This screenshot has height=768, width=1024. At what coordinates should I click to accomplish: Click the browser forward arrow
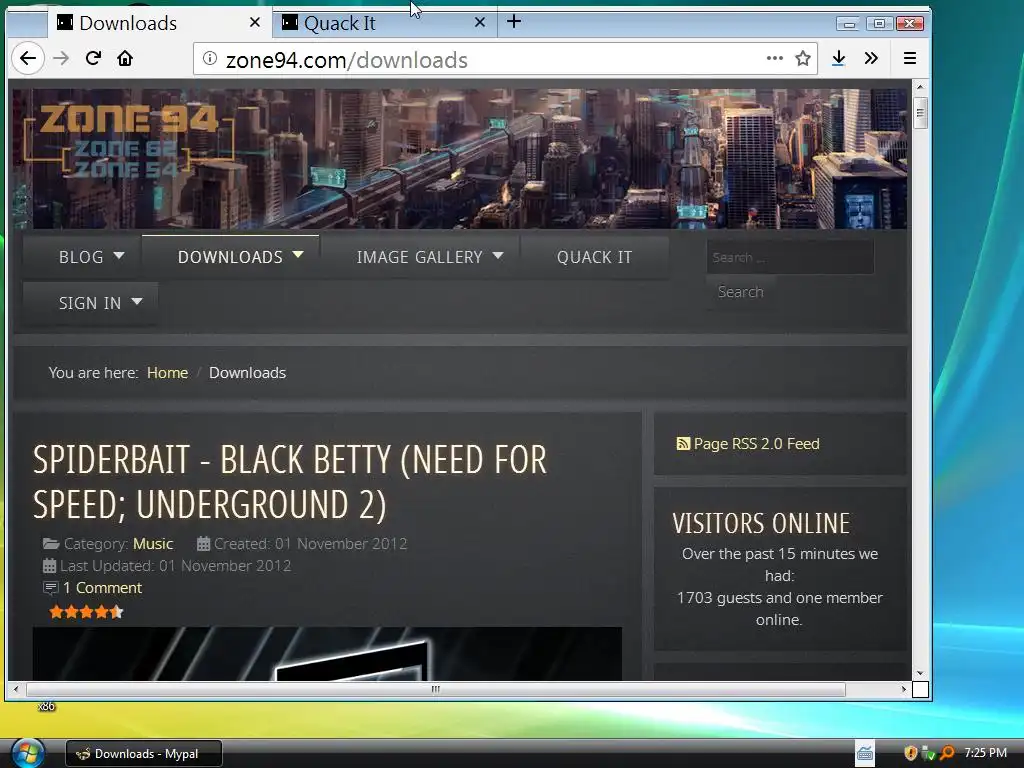coord(61,59)
